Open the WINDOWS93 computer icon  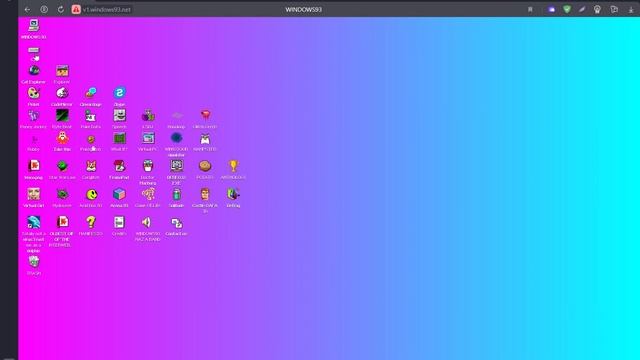pos(33,25)
